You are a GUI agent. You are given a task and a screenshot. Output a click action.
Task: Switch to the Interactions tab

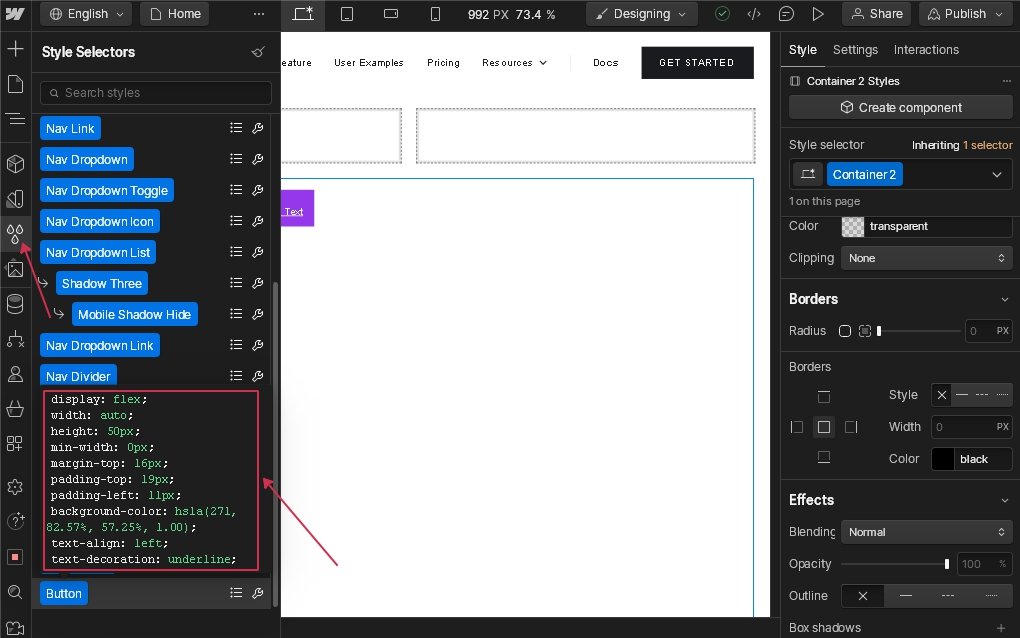[926, 49]
